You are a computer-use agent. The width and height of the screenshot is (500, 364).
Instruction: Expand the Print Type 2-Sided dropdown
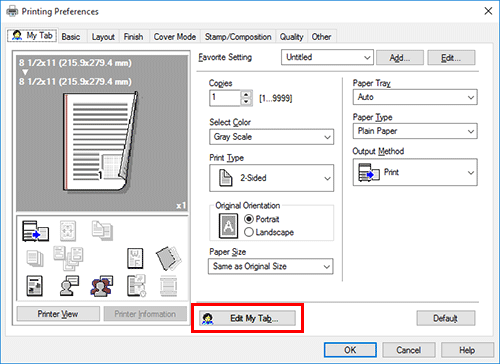coord(271,178)
